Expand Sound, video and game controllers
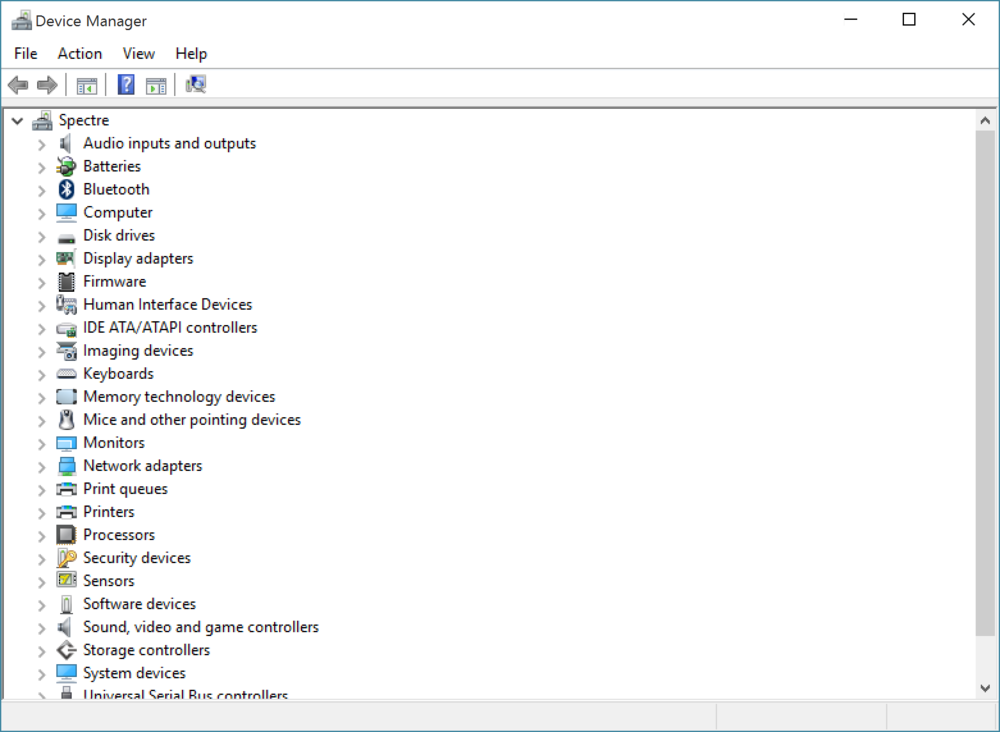This screenshot has width=1000, height=732. pyautogui.click(x=41, y=627)
